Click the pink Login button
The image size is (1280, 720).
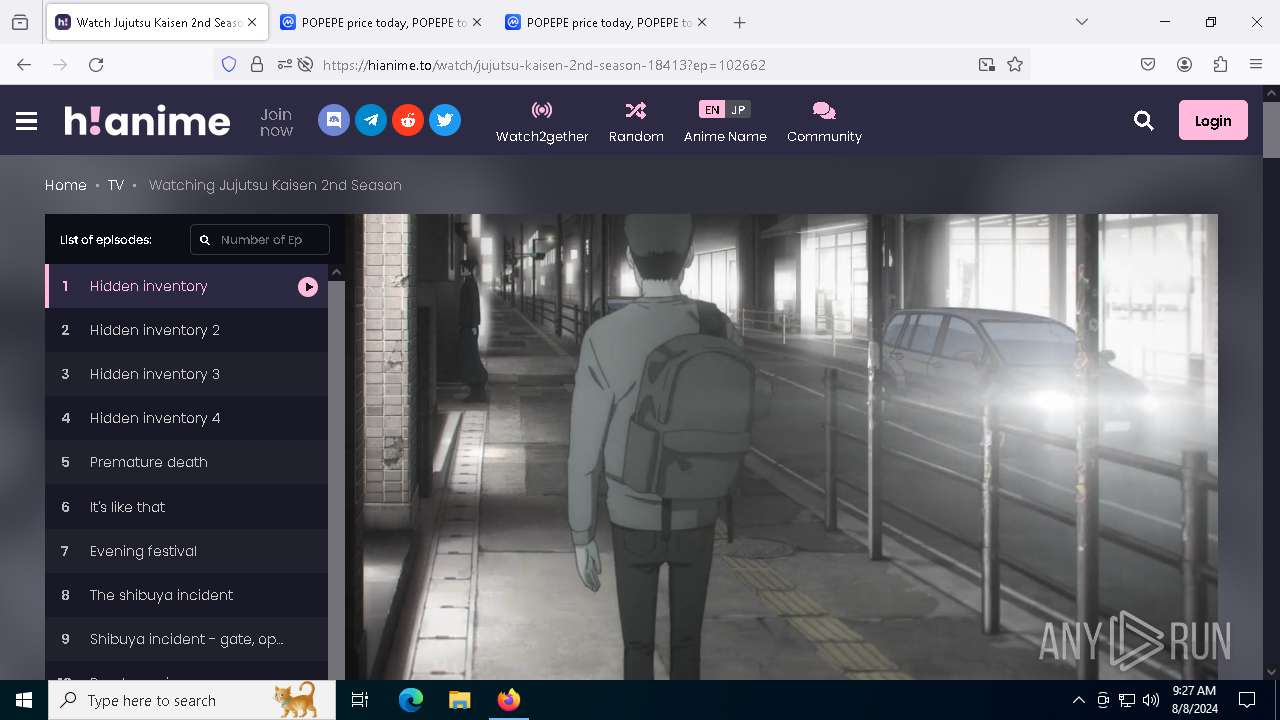pos(1213,120)
